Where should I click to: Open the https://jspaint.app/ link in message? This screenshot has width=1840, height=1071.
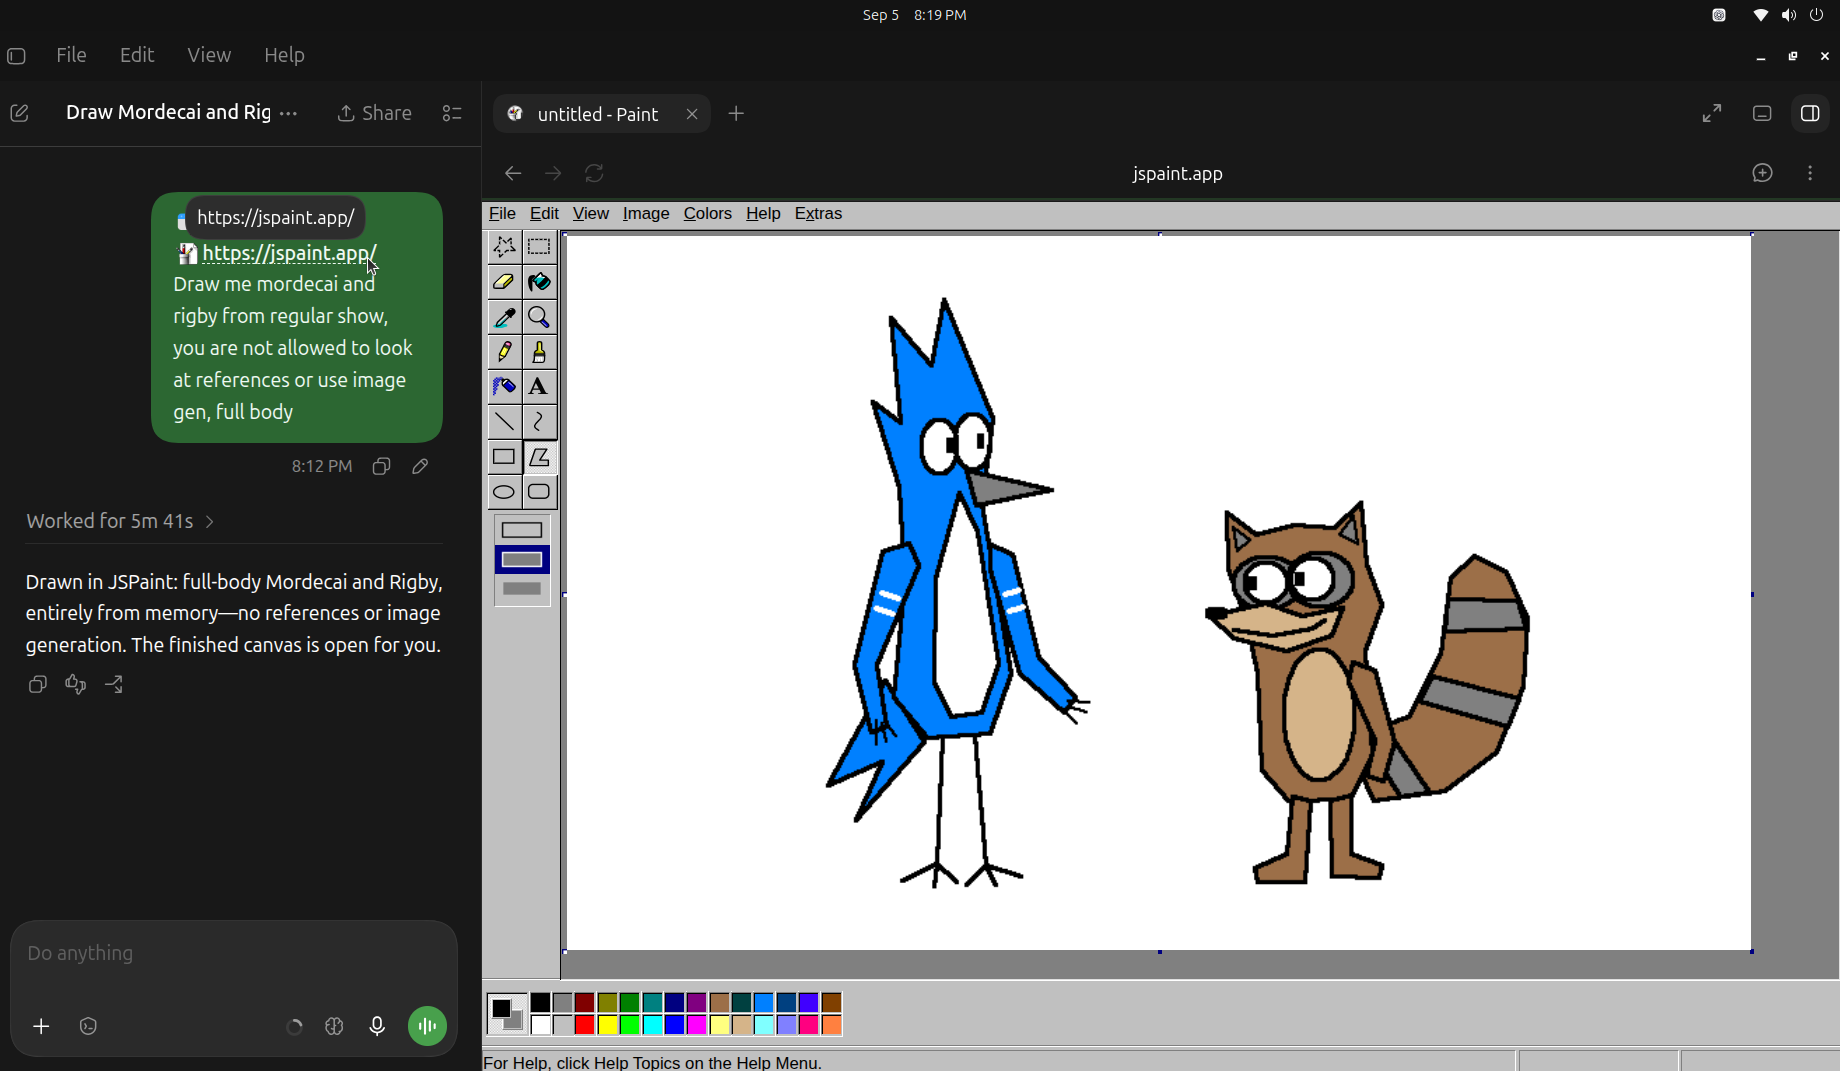(289, 253)
